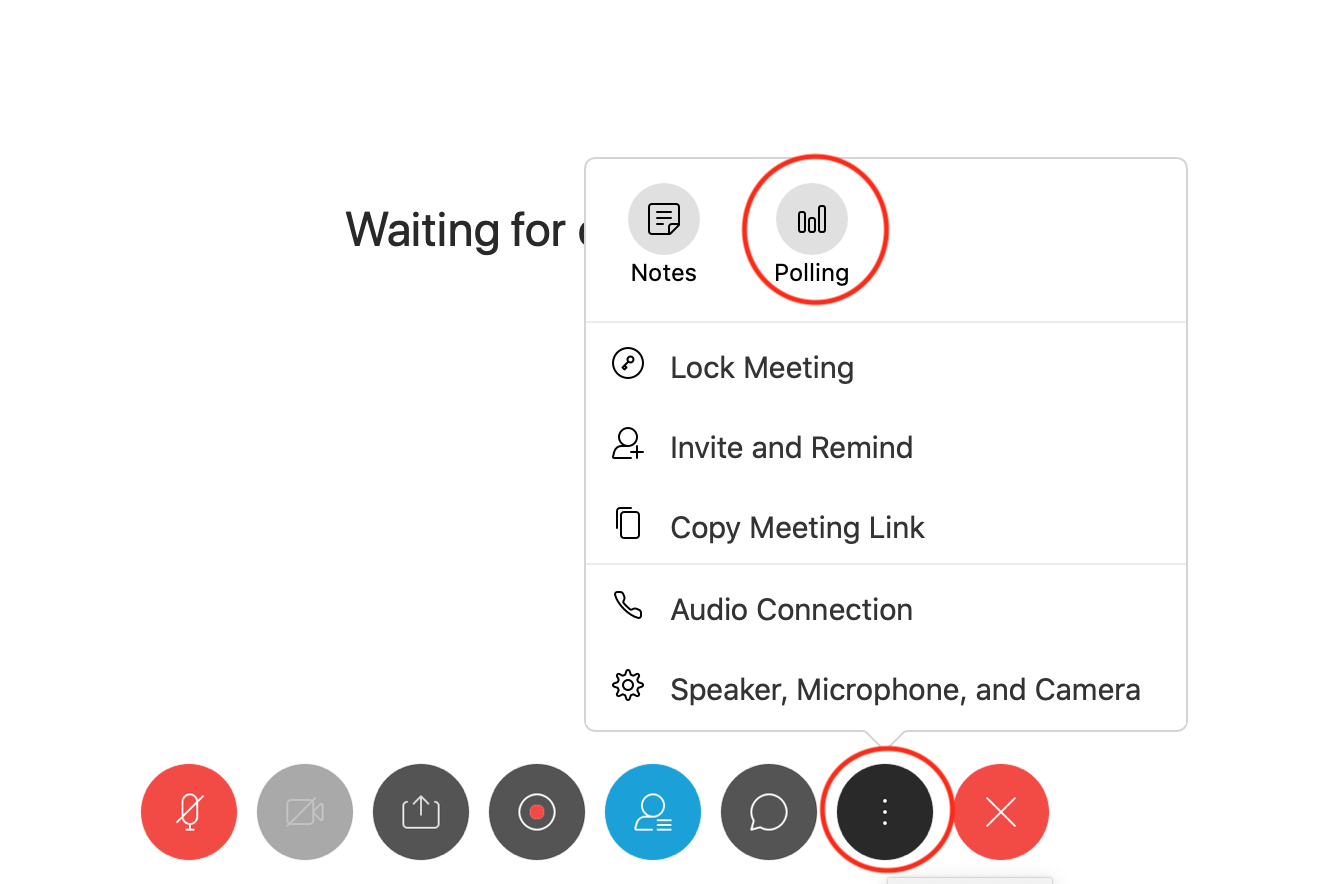Click the invite person icon
The image size is (1336, 884).
point(628,444)
